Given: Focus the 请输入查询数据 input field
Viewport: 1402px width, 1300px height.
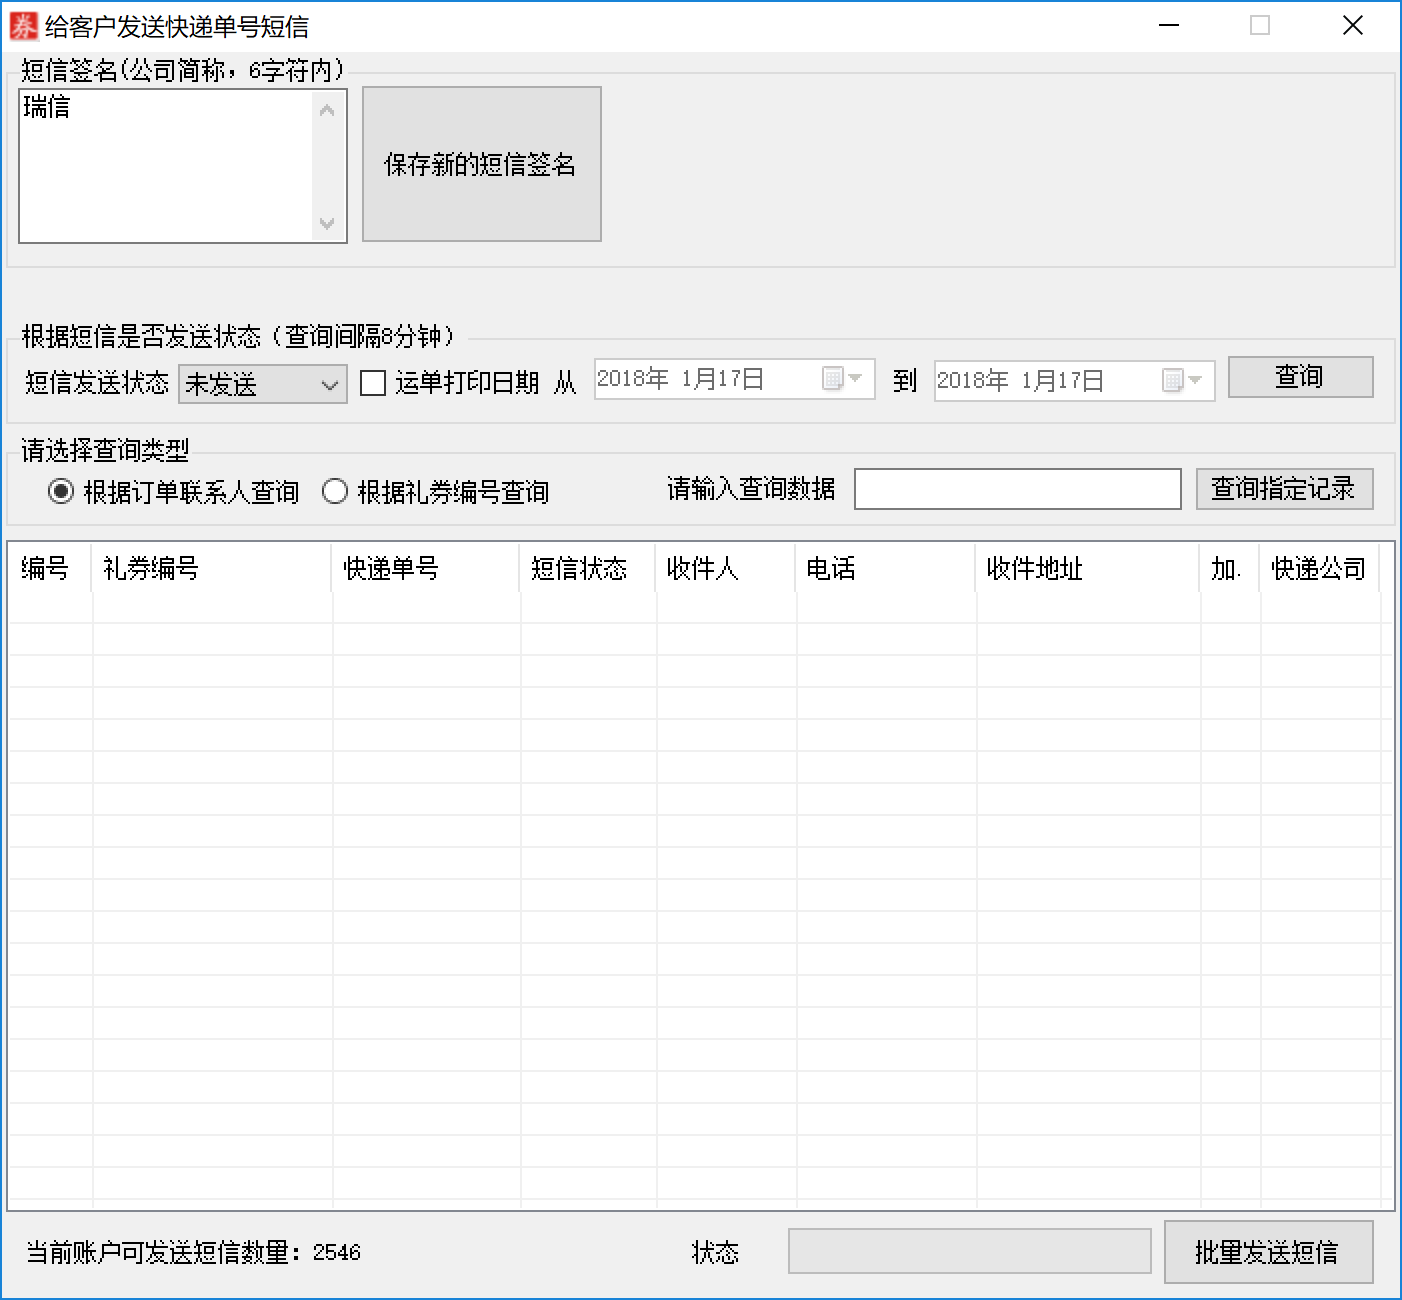Looking at the screenshot, I should tap(1017, 489).
